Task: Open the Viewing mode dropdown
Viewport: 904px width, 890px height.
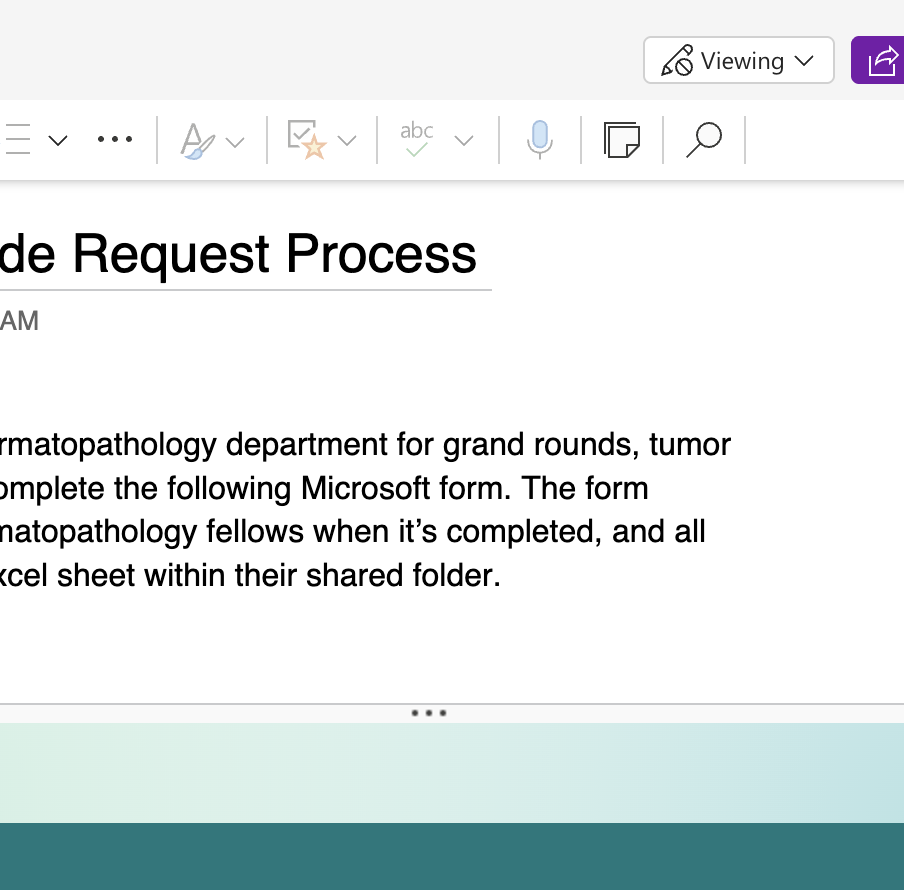Action: pos(739,61)
